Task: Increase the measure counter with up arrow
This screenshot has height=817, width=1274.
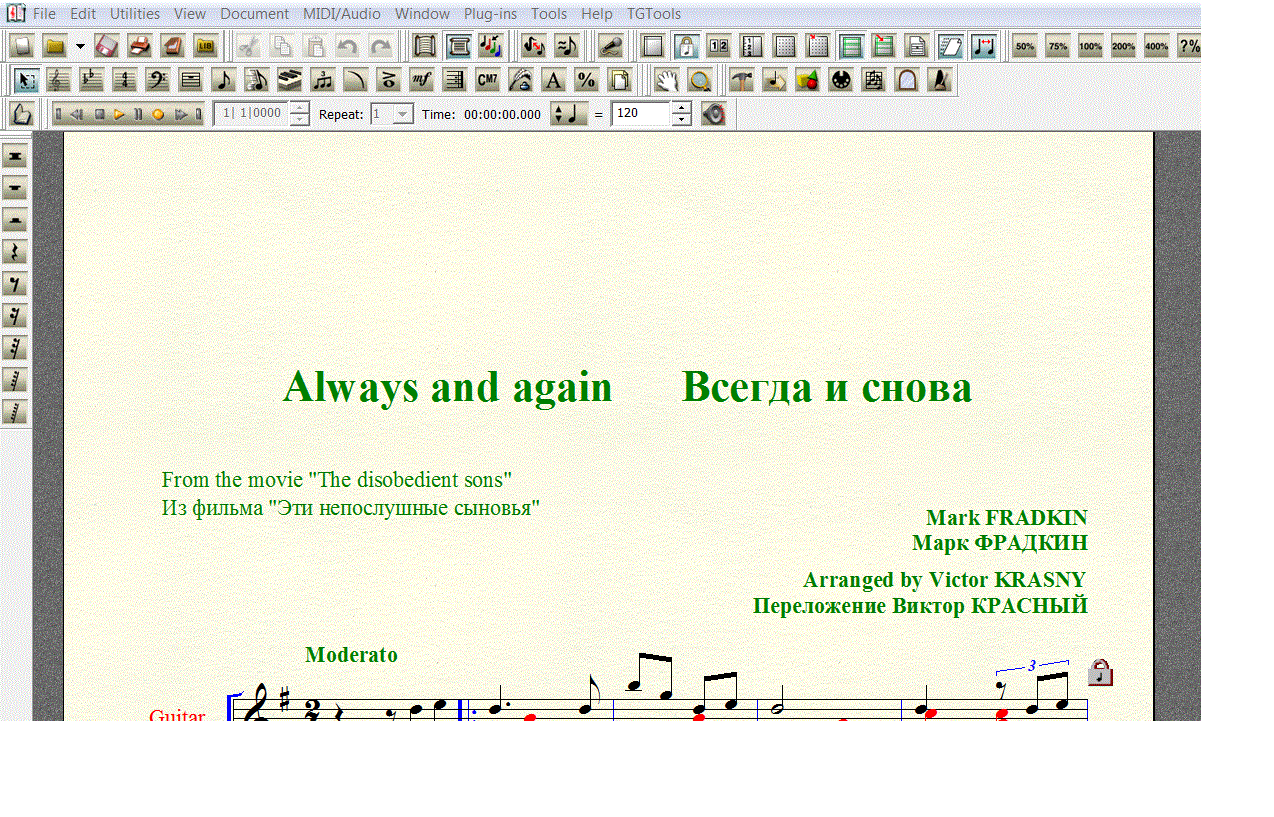Action: (x=299, y=108)
